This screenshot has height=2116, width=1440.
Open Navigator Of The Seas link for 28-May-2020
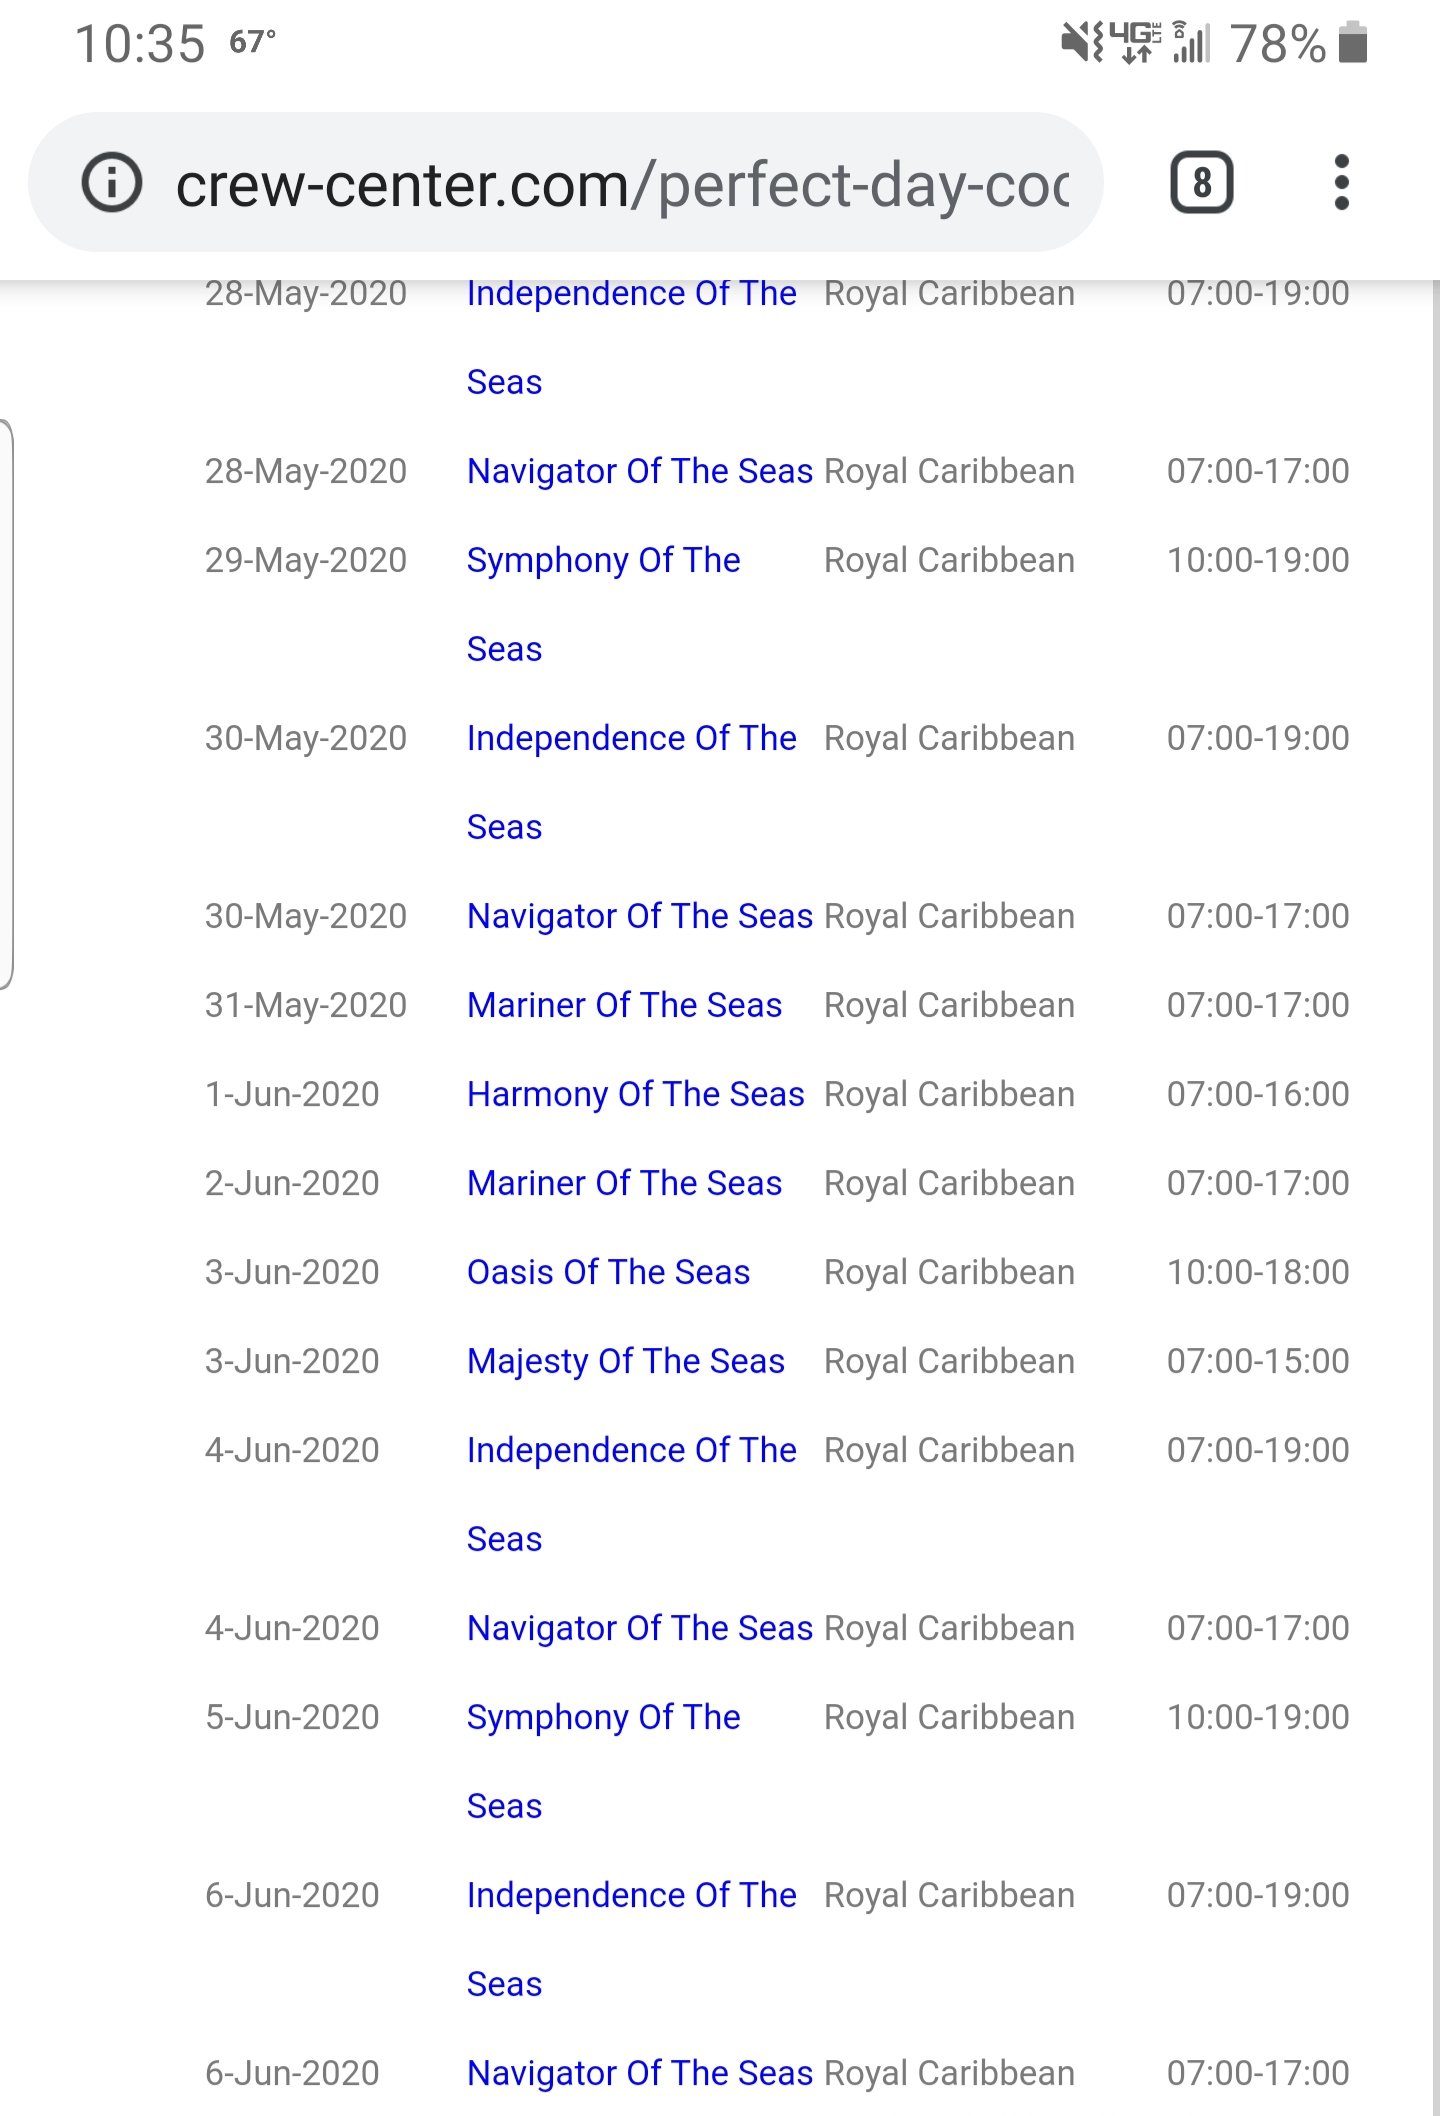click(640, 471)
